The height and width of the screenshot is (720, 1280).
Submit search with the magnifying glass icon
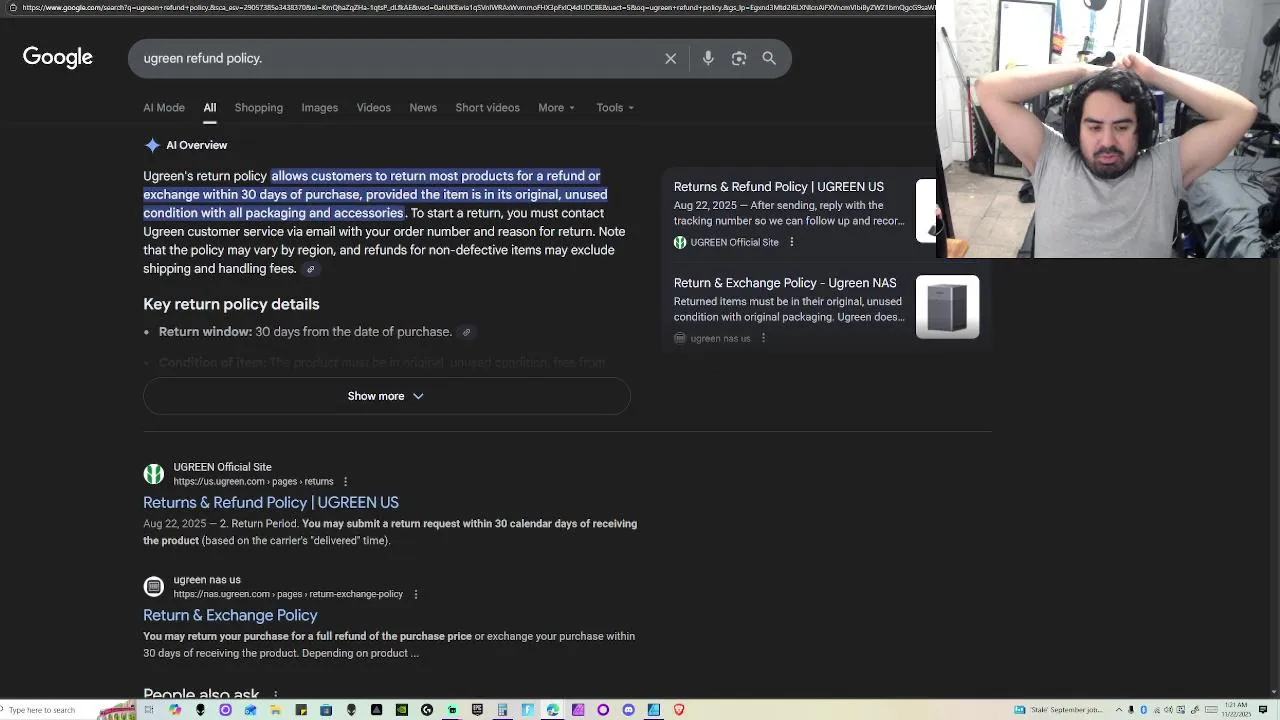[769, 58]
